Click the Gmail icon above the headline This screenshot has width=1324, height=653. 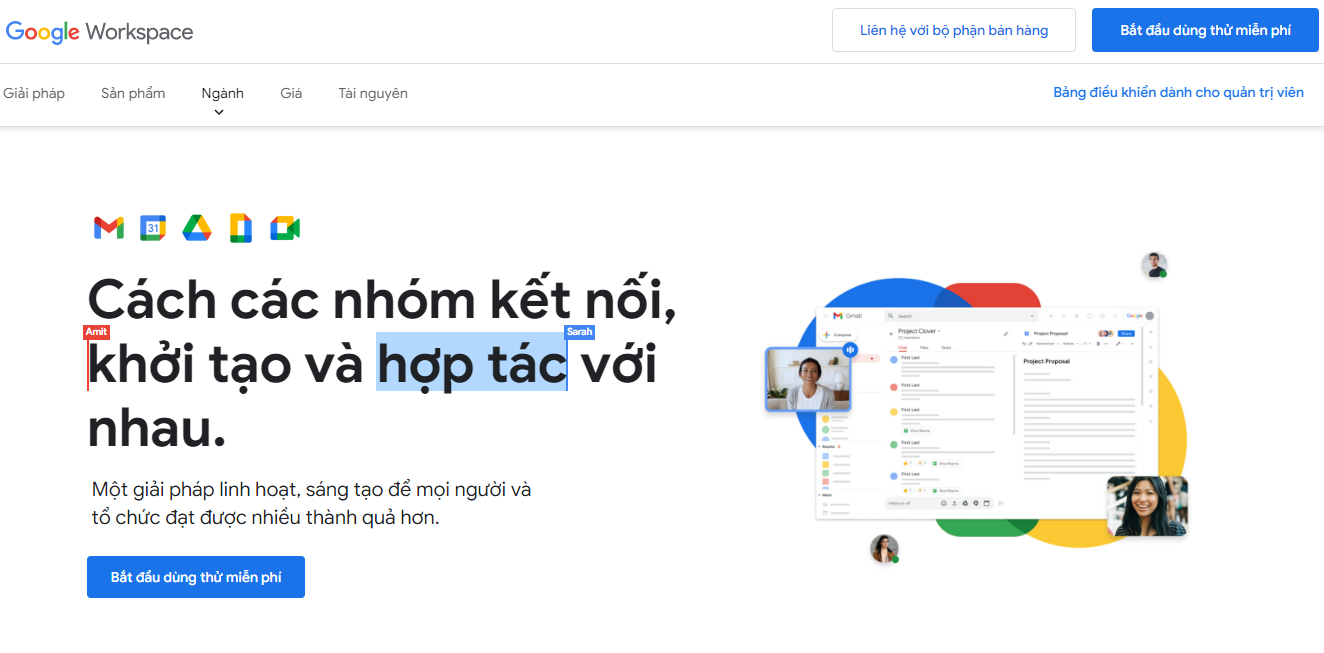point(109,228)
